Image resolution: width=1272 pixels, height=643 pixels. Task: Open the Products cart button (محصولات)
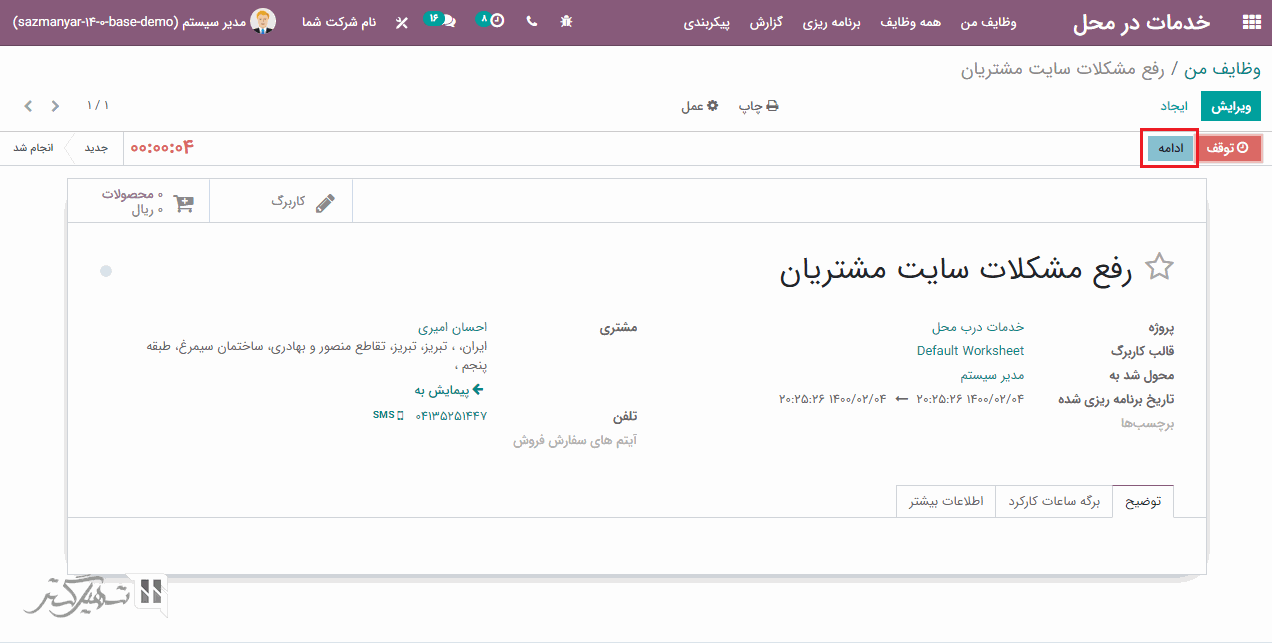pyautogui.click(x=147, y=202)
